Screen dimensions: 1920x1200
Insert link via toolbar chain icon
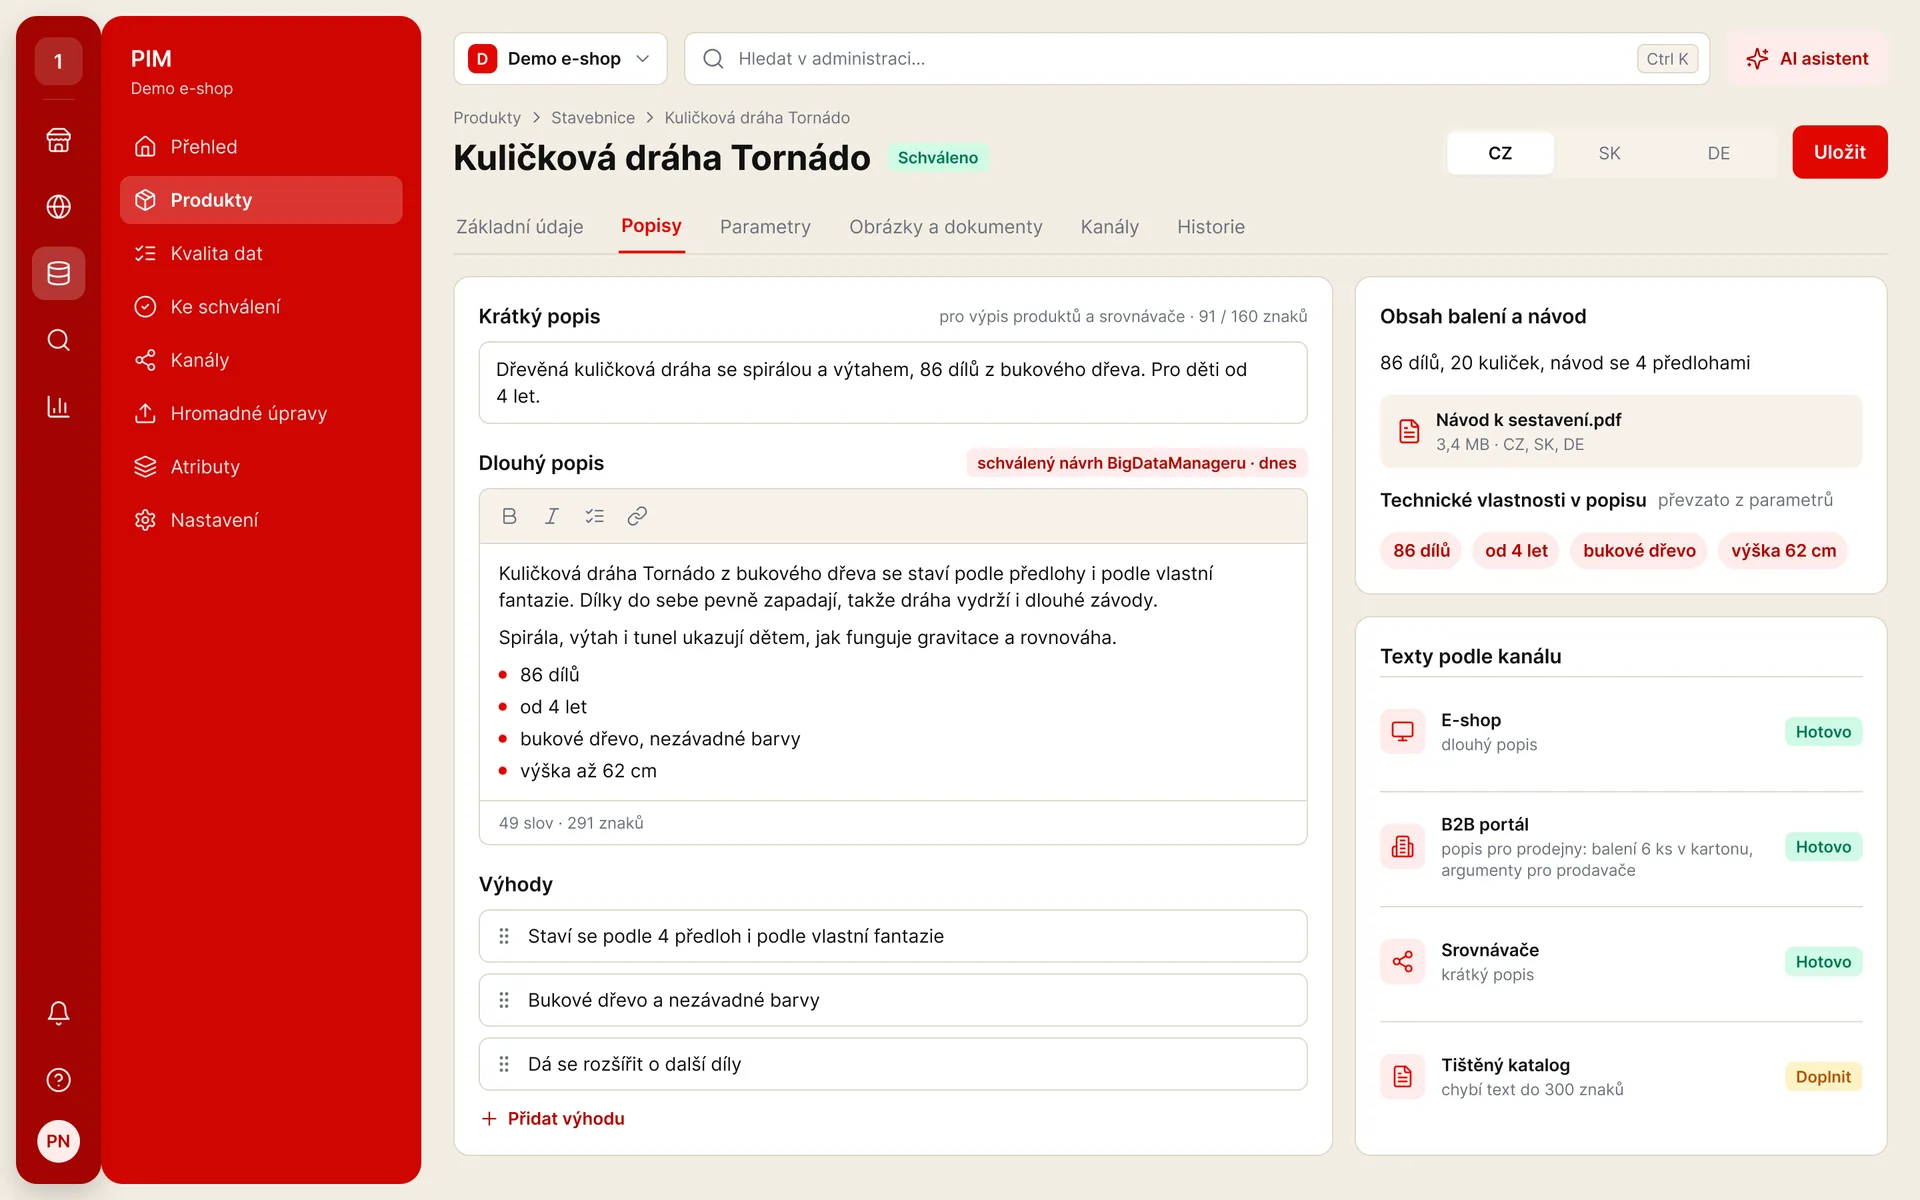(x=637, y=516)
